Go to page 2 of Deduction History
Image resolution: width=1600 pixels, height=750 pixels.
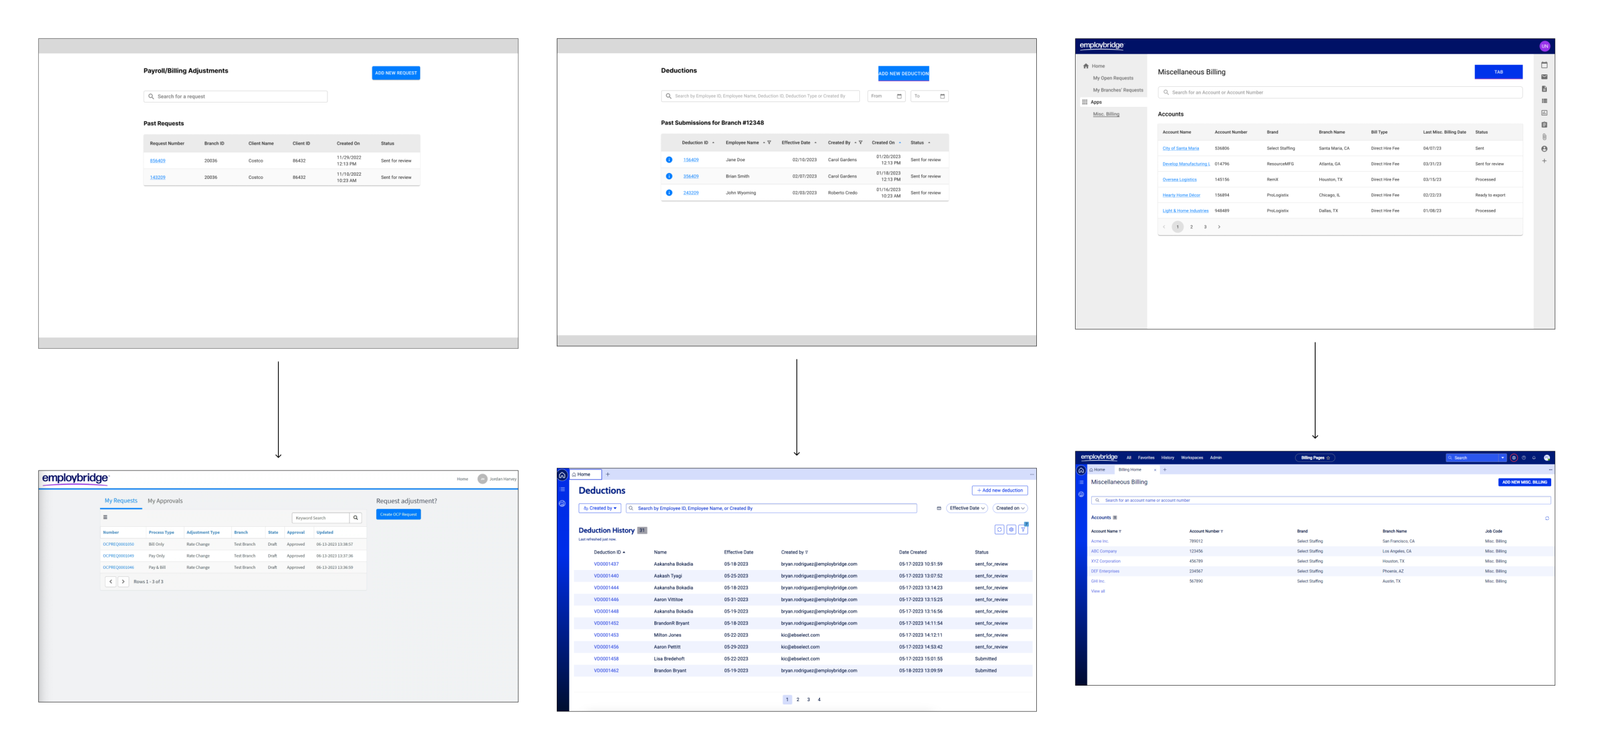(x=798, y=700)
